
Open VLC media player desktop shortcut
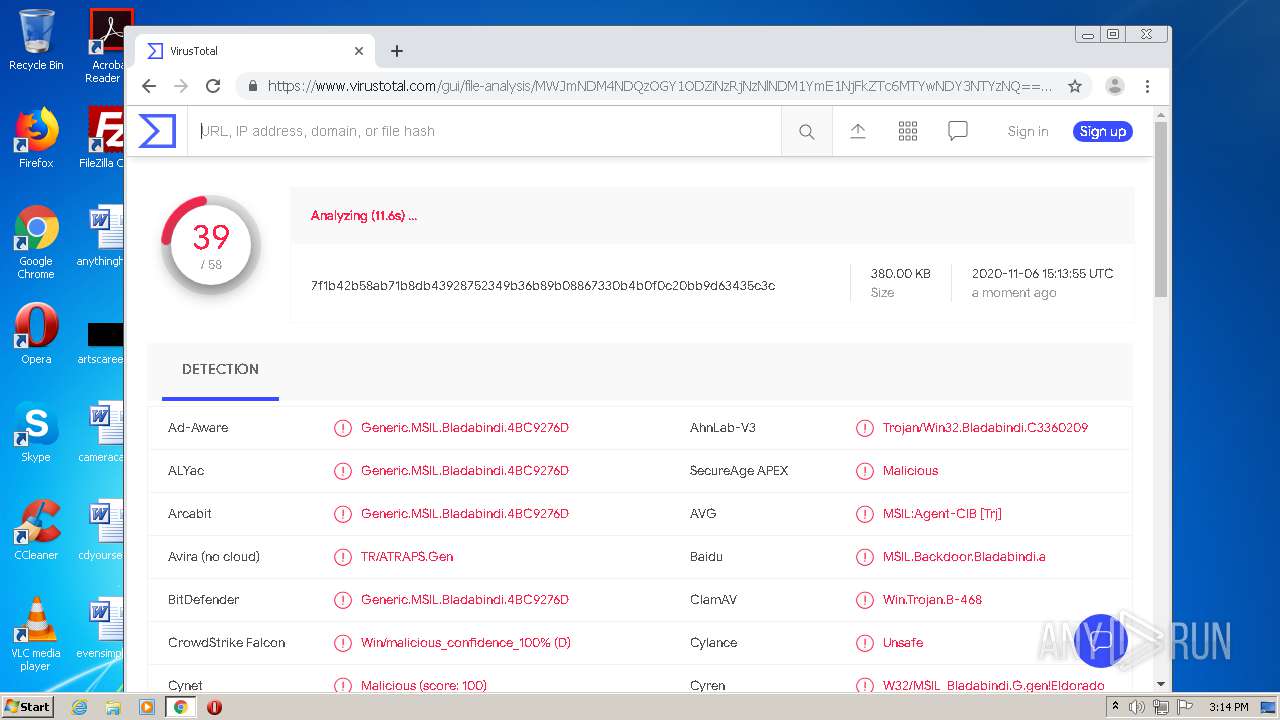click(36, 634)
